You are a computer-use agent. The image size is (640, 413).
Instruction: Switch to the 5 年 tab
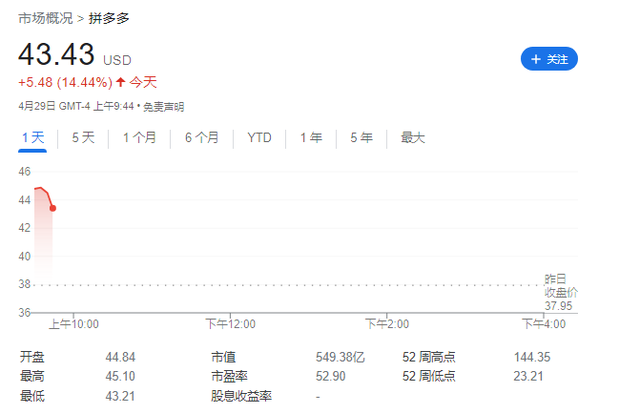(361, 138)
